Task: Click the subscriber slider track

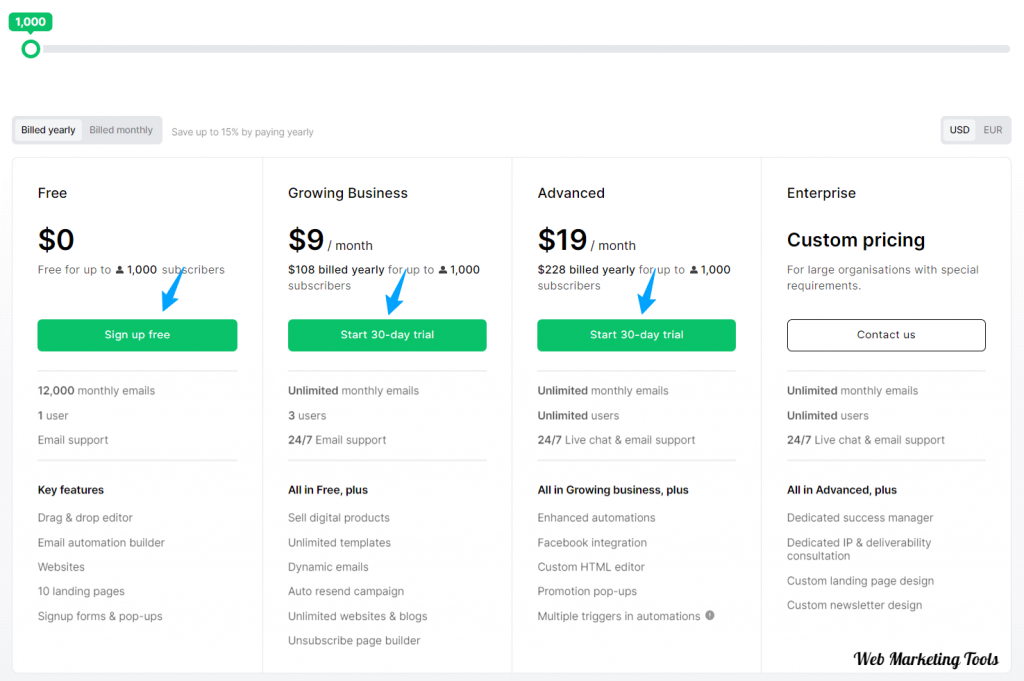Action: 526,49
